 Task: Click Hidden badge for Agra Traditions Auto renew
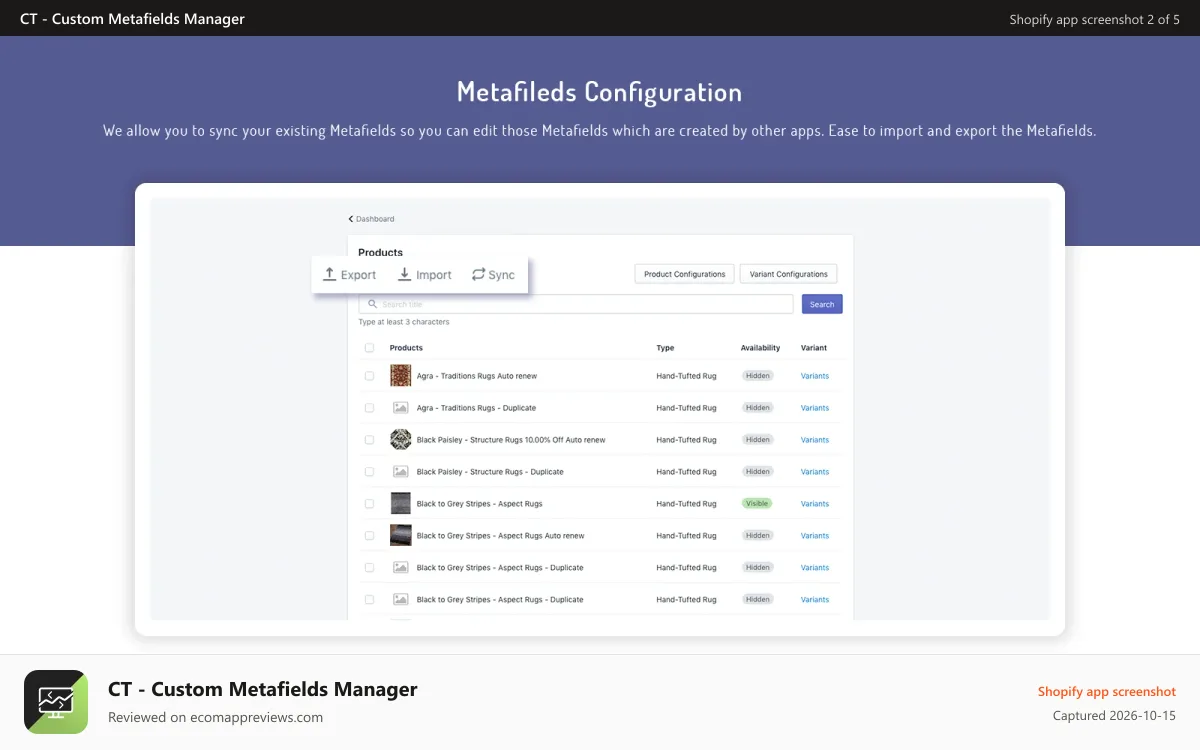pos(758,376)
